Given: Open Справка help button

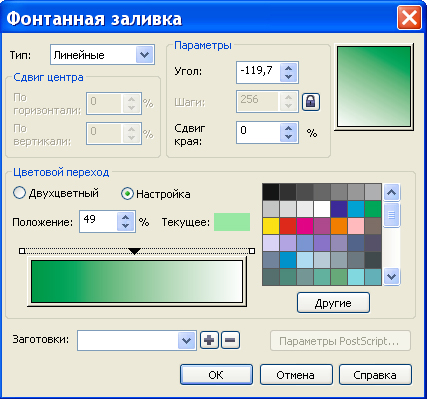Looking at the screenshot, I should (375, 375).
